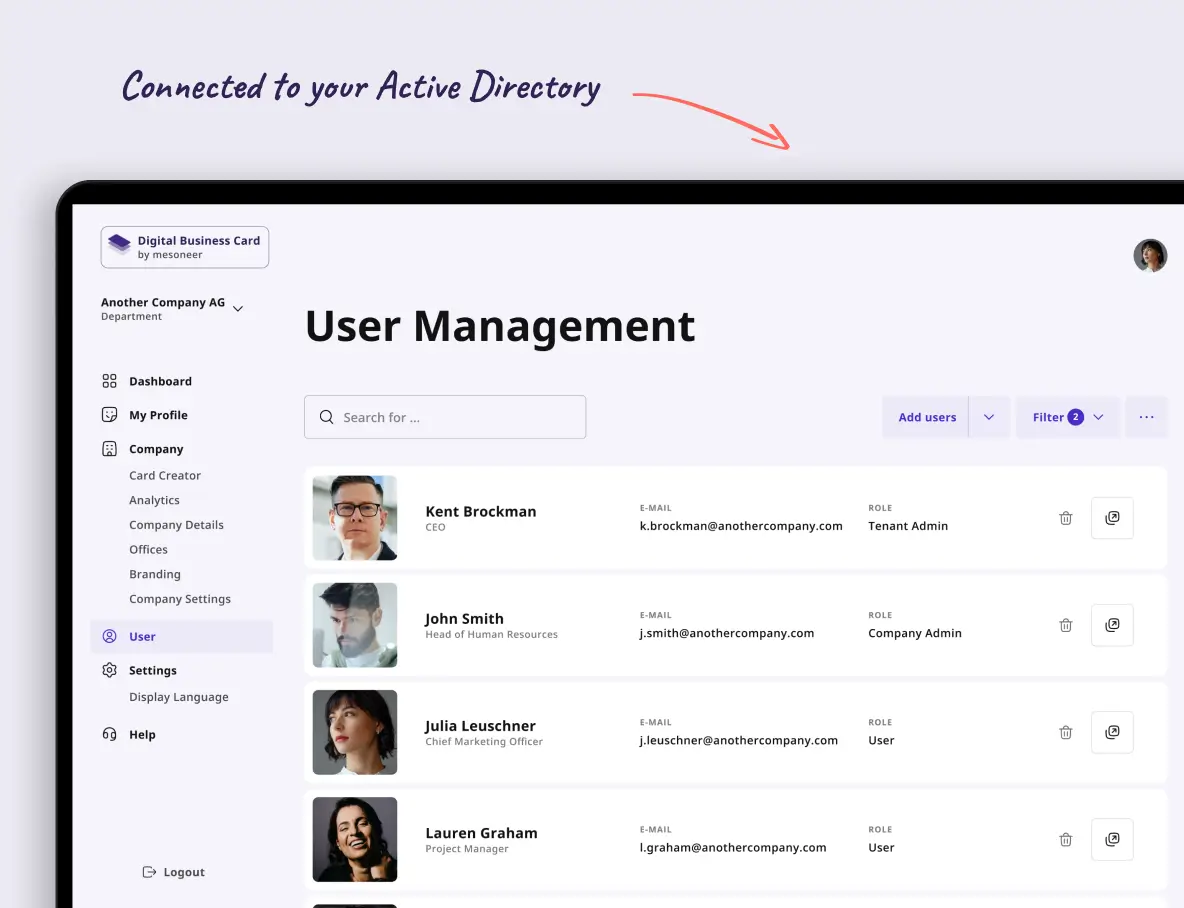The image size is (1184, 908).
Task: Open Julia Leuschner's card via share icon
Action: pos(1112,733)
